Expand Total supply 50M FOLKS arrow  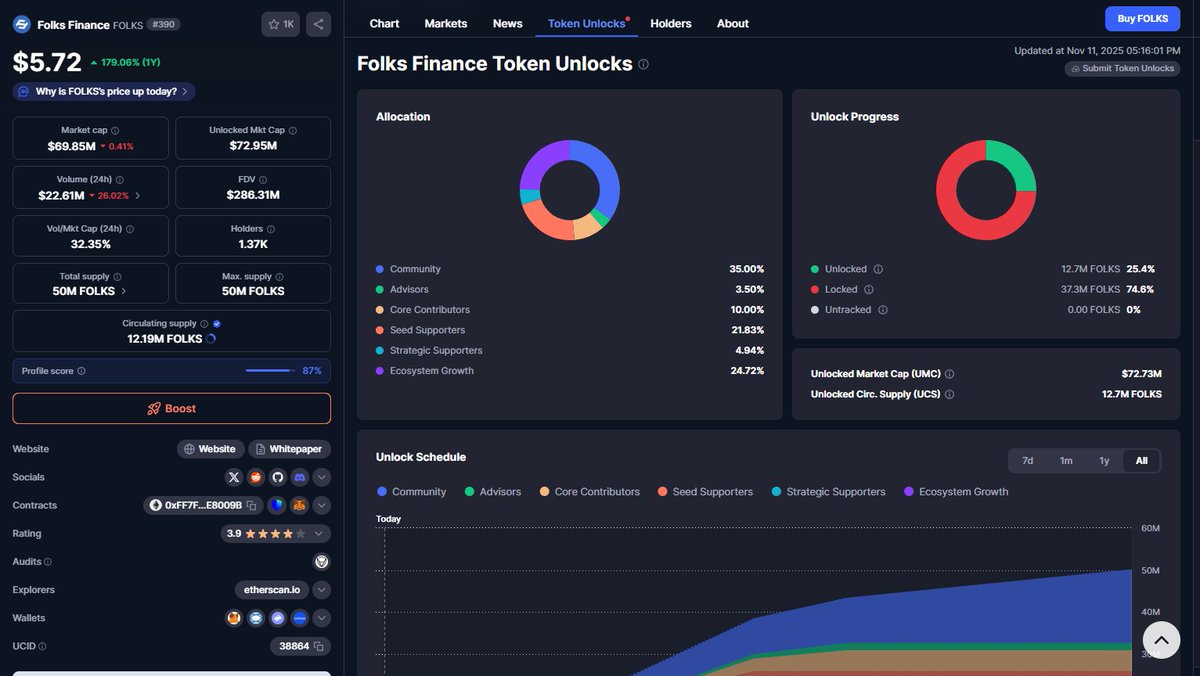tap(124, 292)
